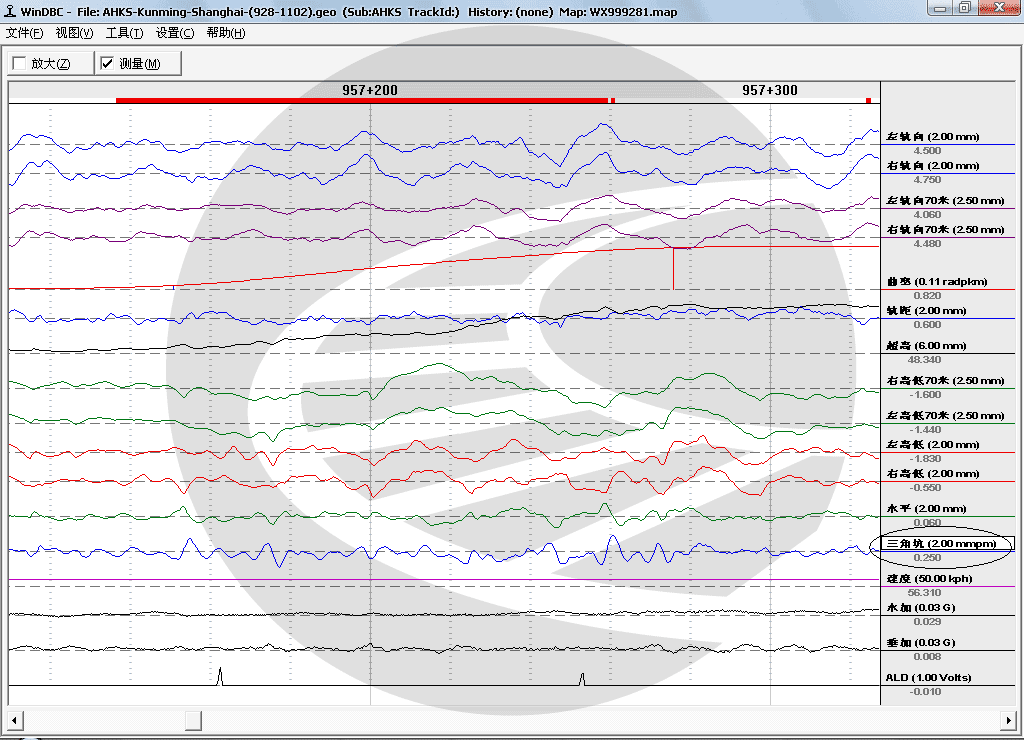1024x740 pixels.
Task: Select the 水平 (2.00 mm) channel label
Action: 926,509
